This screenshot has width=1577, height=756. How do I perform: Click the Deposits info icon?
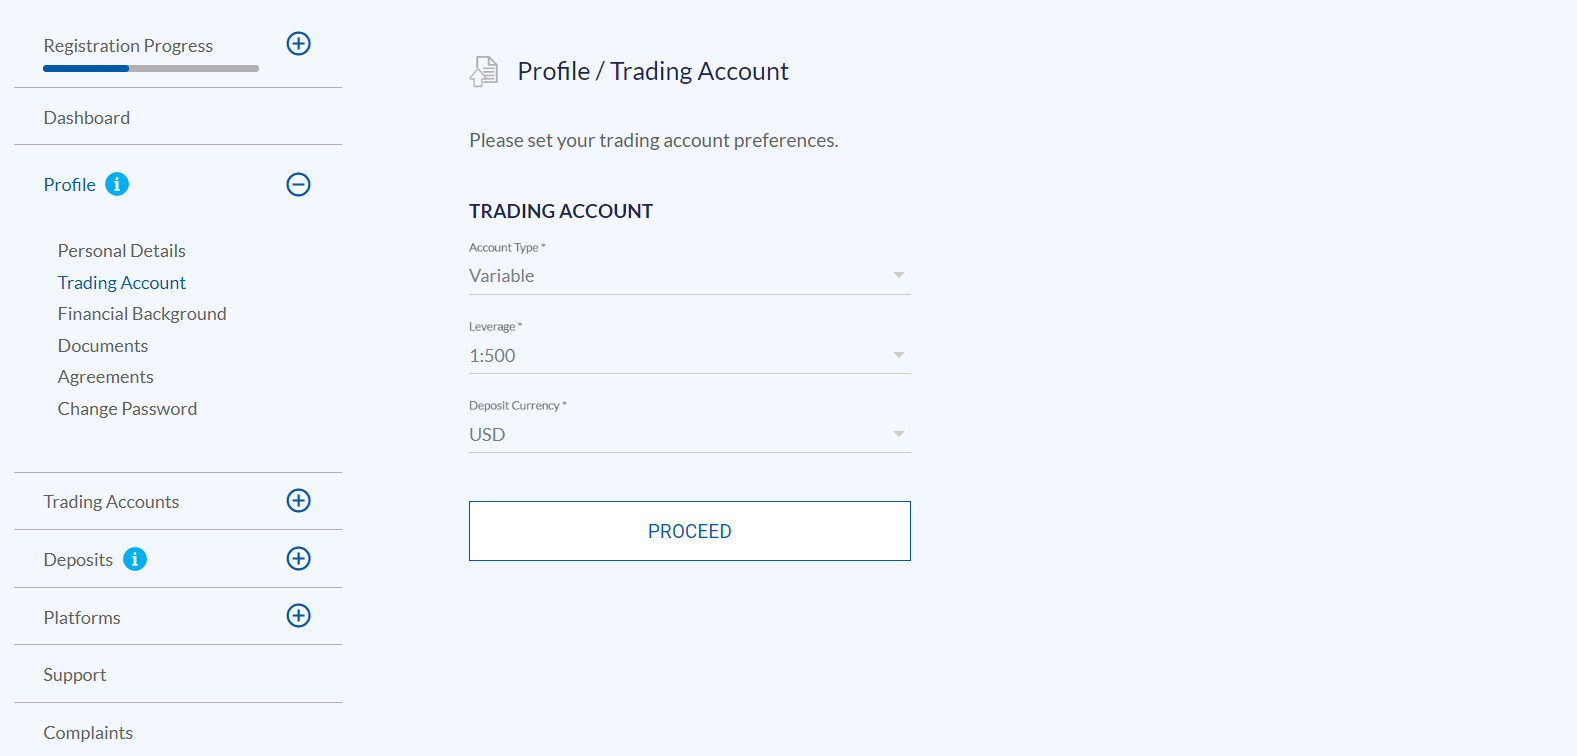coord(135,559)
